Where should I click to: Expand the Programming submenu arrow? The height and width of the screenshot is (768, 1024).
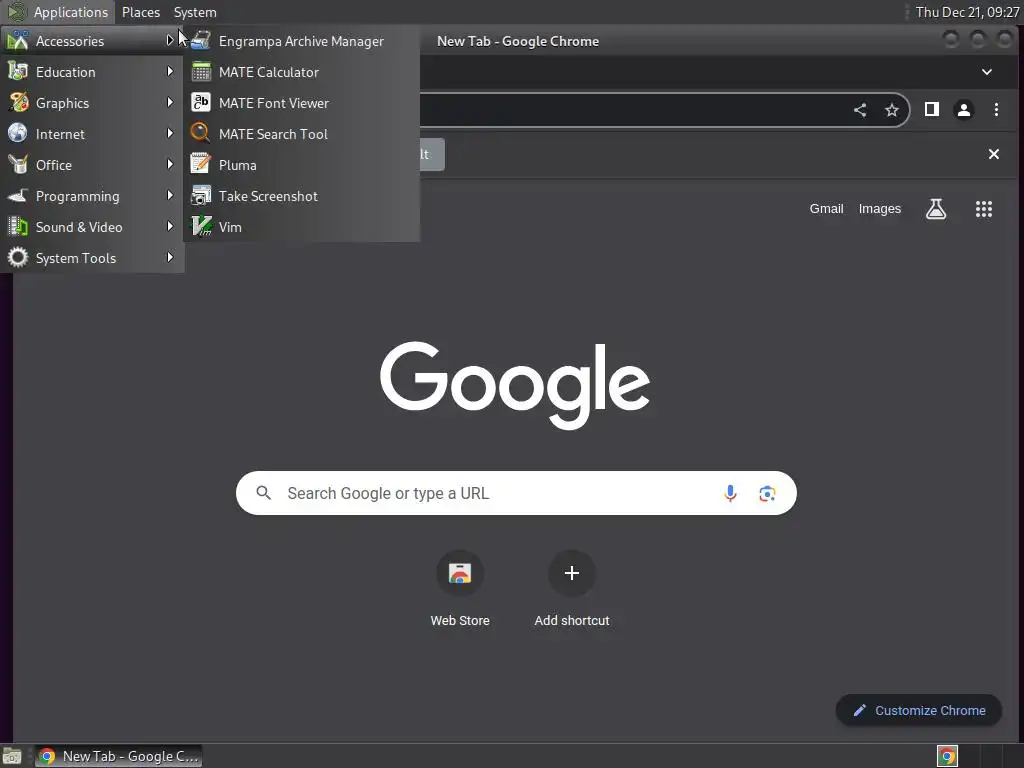point(170,195)
